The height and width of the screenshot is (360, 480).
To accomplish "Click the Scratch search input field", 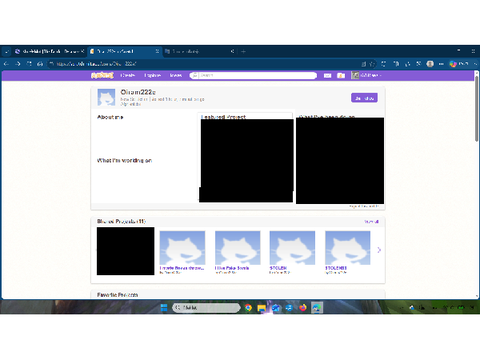I will pyautogui.click(x=253, y=76).
